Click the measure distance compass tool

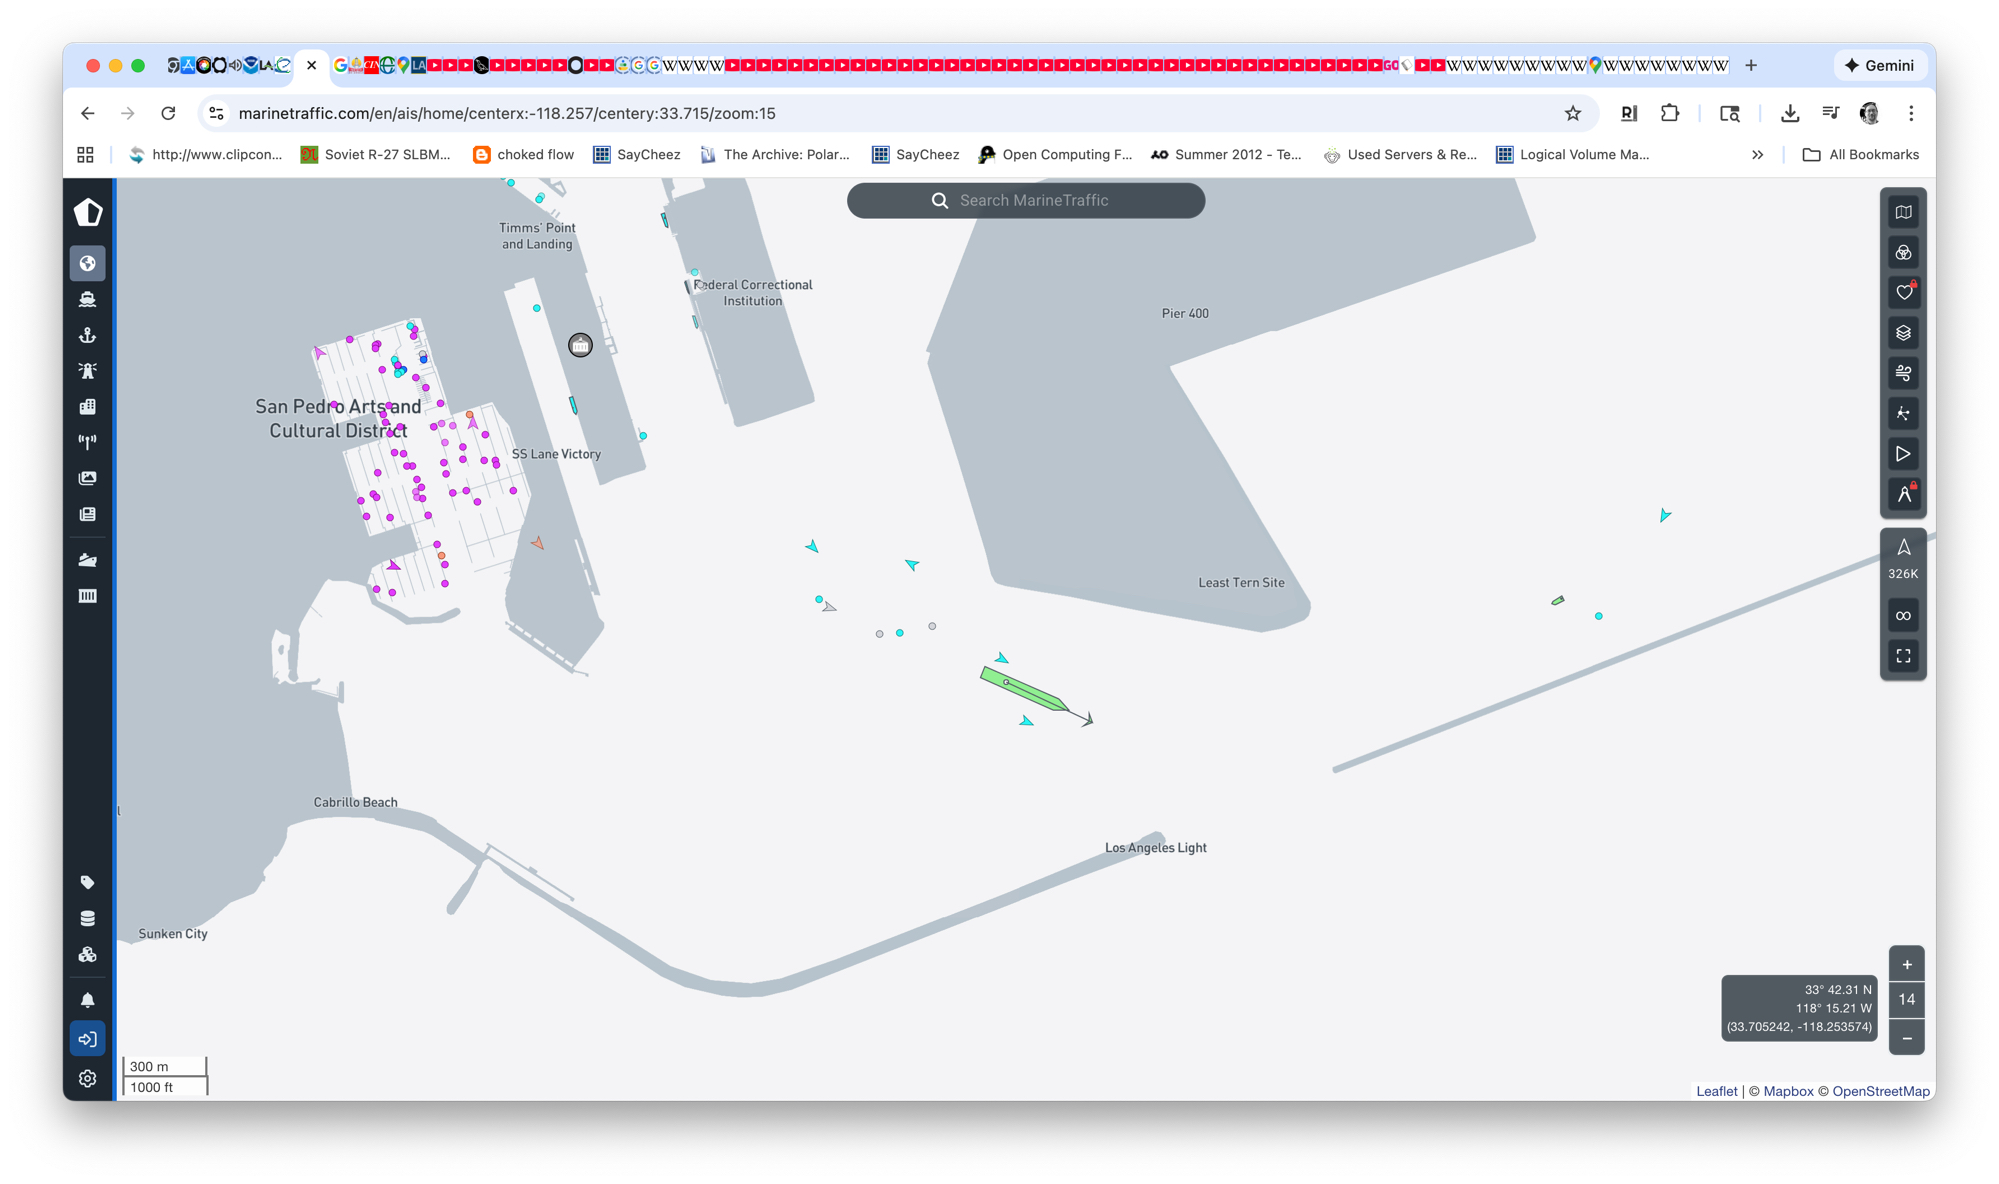point(1903,494)
